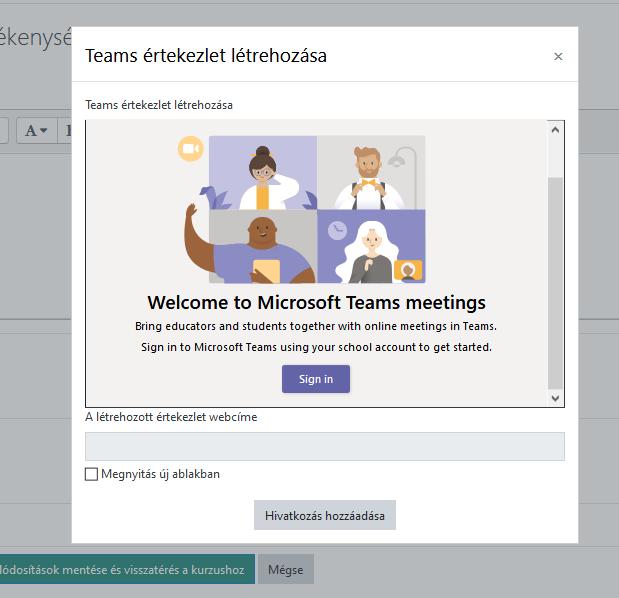Click the Welcome to Microsoft Teams meetings heading

tap(316, 303)
